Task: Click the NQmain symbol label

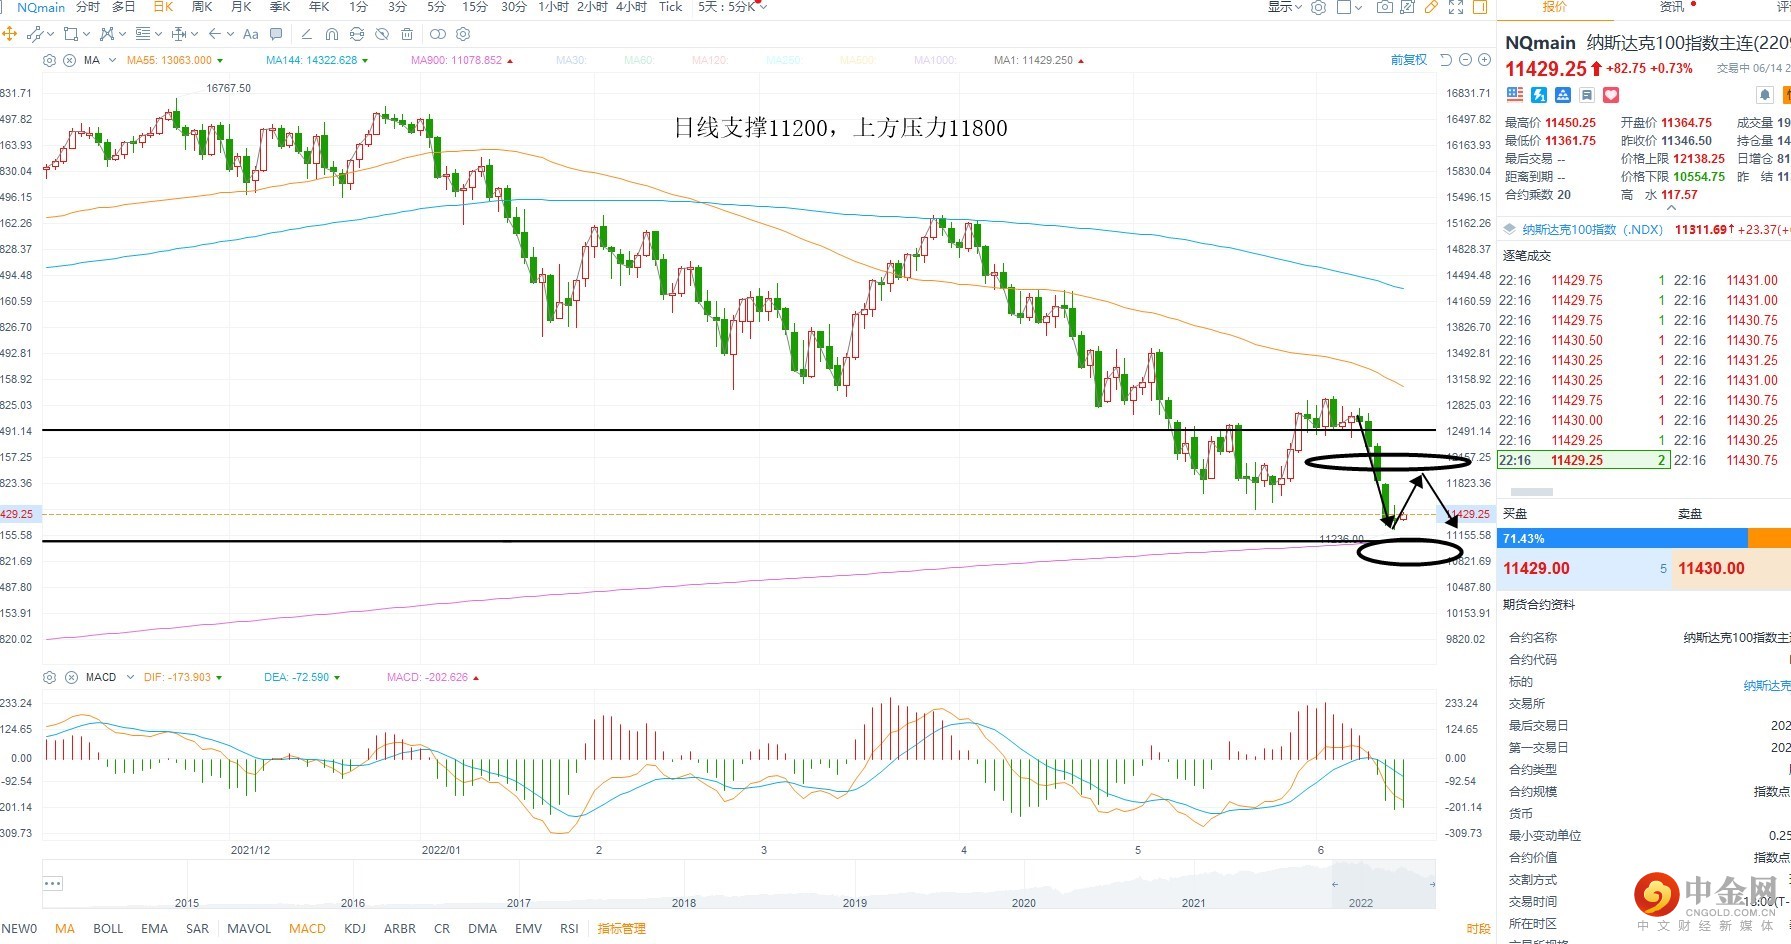Action: (x=41, y=7)
